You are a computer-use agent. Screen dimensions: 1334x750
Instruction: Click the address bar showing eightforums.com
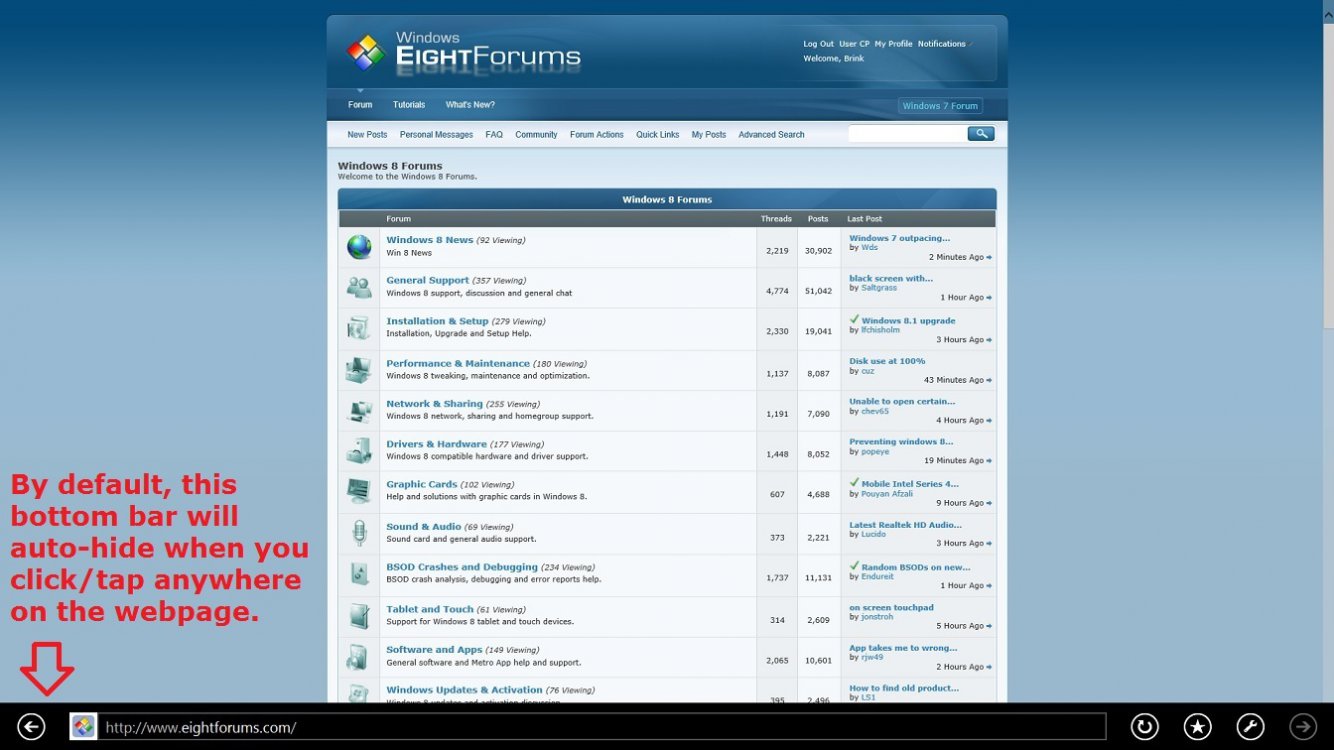coord(602,727)
